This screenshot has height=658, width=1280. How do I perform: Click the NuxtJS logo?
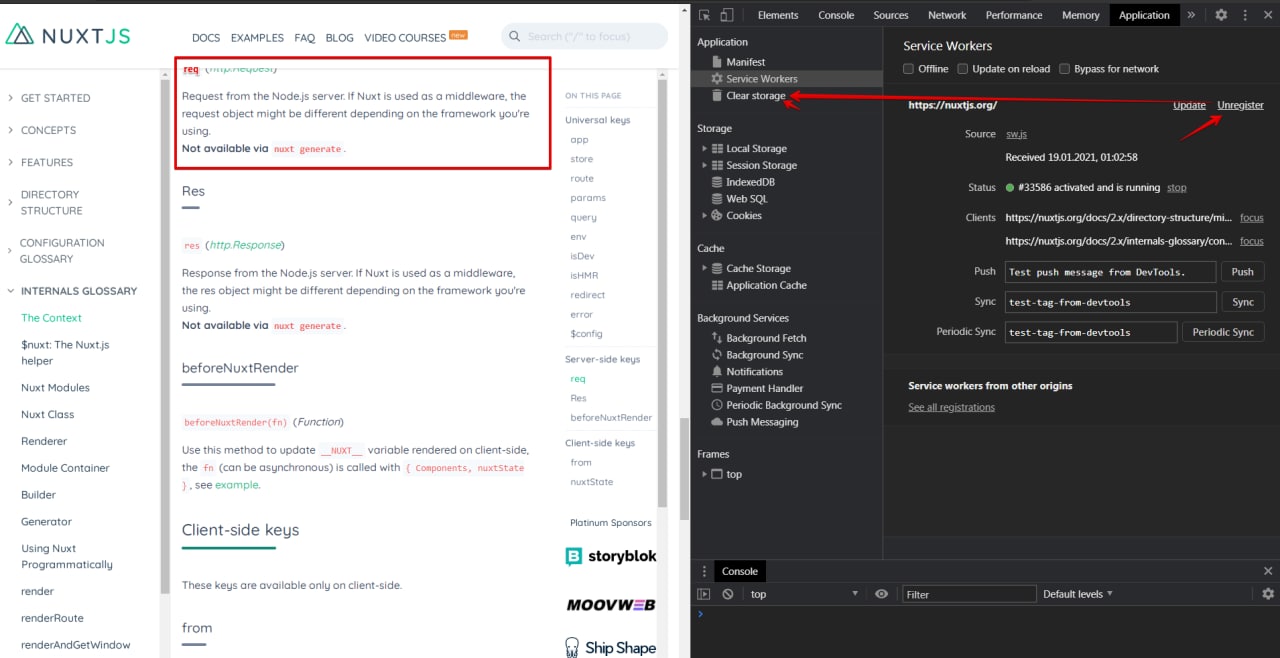pos(68,35)
